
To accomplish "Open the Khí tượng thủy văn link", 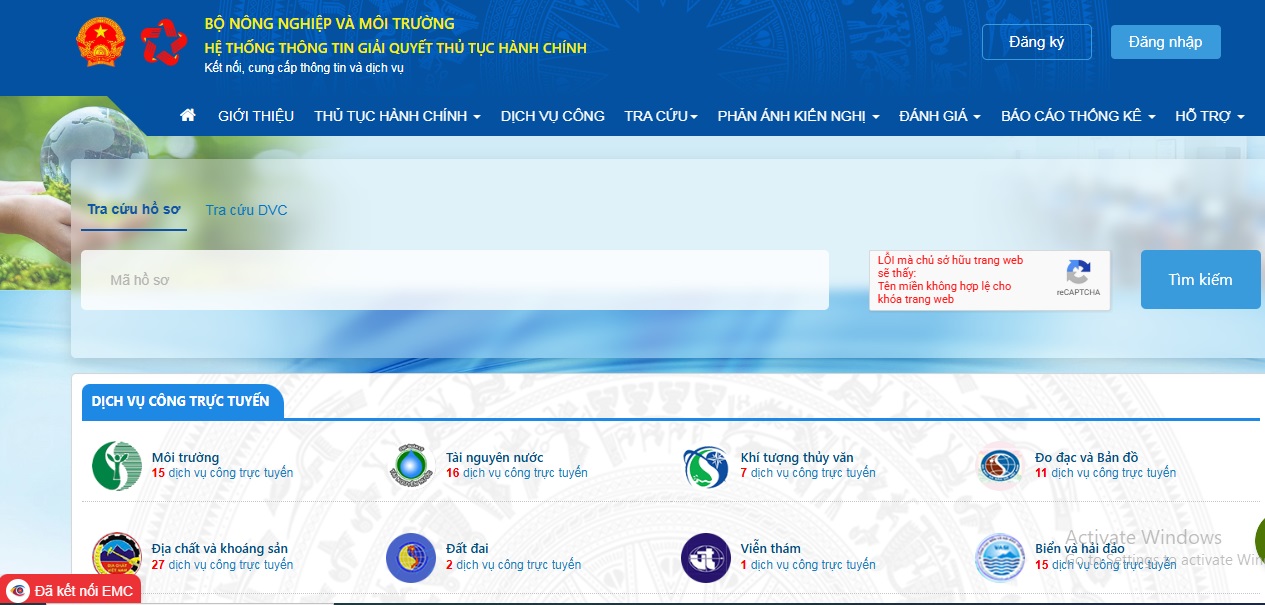I will (797, 458).
